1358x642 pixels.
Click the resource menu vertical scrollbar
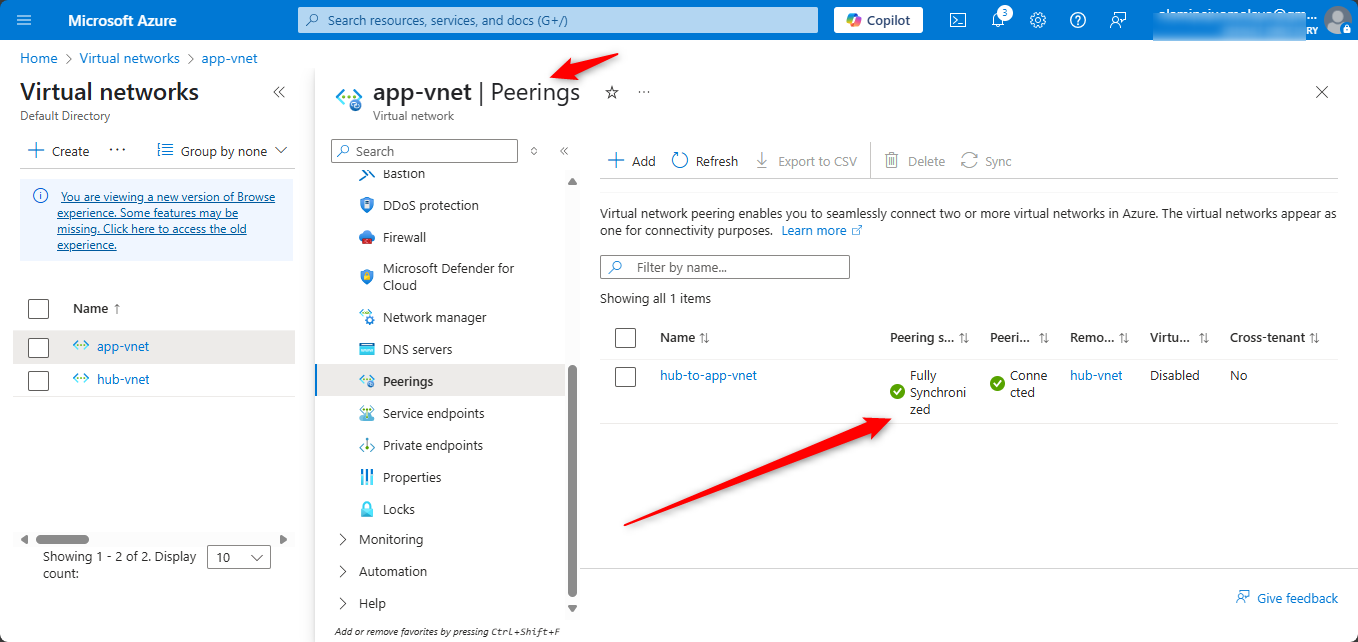pyautogui.click(x=572, y=480)
